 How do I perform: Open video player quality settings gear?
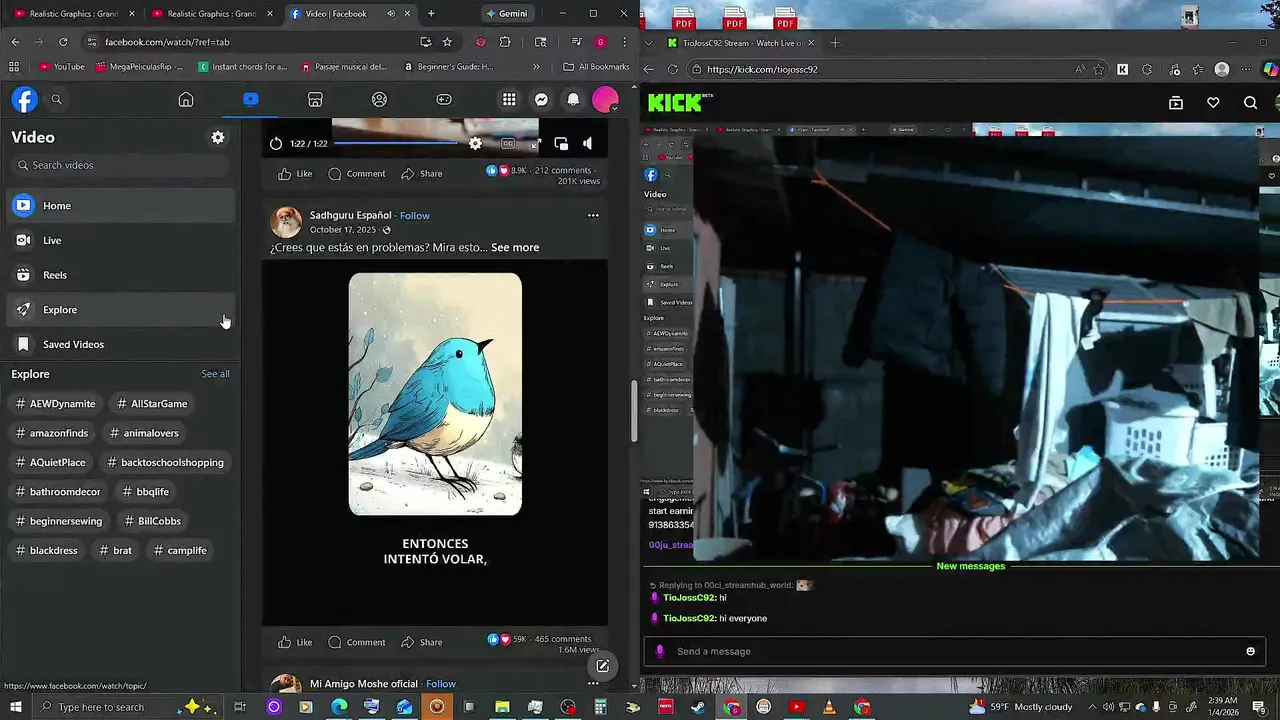coord(475,143)
